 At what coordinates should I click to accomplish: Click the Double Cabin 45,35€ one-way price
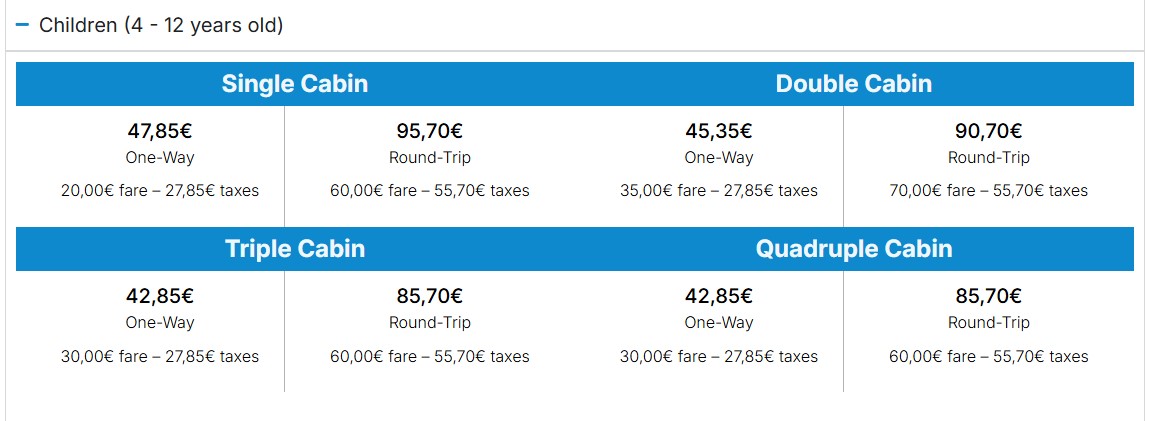[x=719, y=131]
